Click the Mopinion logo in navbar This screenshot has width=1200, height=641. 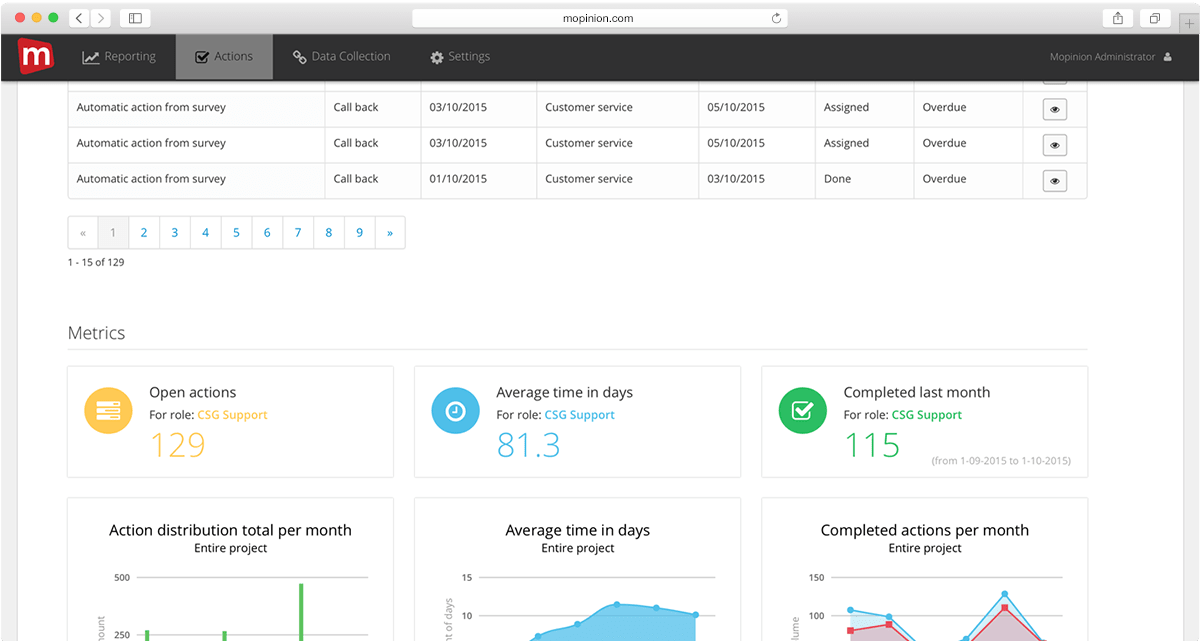tap(36, 56)
